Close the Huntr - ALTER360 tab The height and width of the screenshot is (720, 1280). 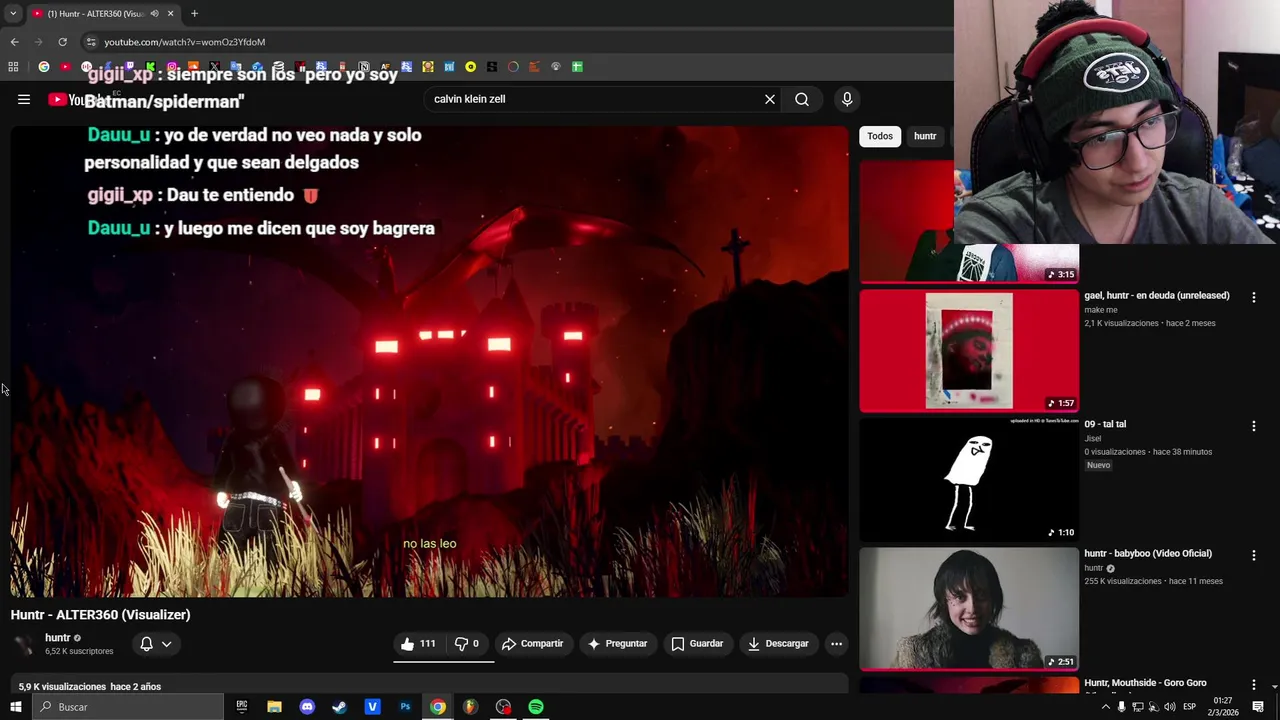click(x=170, y=13)
